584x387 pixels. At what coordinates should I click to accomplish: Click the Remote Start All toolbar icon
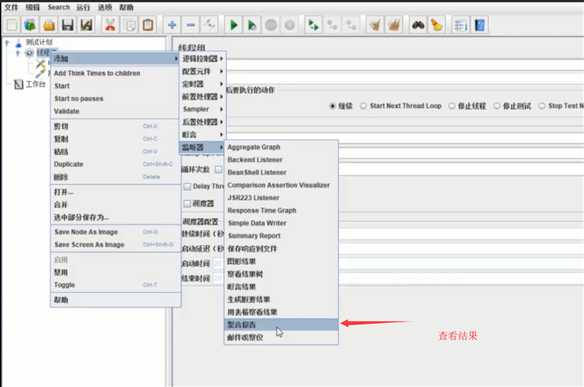click(313, 25)
